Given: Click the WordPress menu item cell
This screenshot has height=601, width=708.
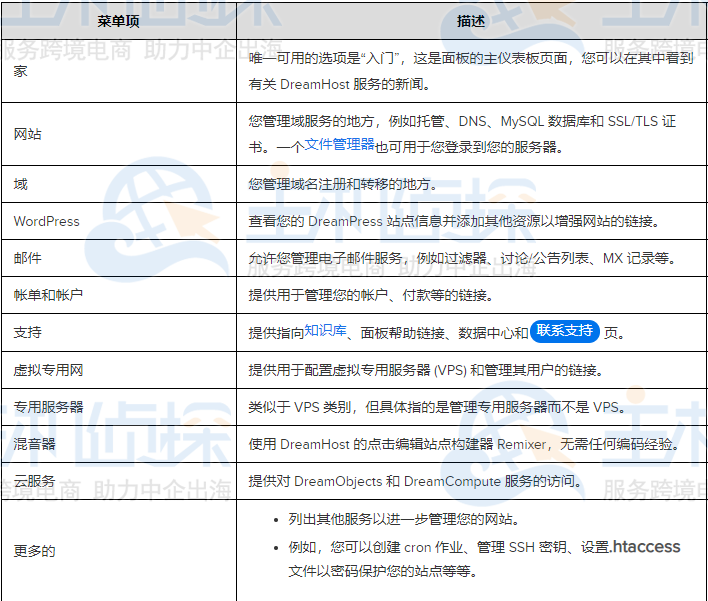Looking at the screenshot, I should [x=119, y=221].
